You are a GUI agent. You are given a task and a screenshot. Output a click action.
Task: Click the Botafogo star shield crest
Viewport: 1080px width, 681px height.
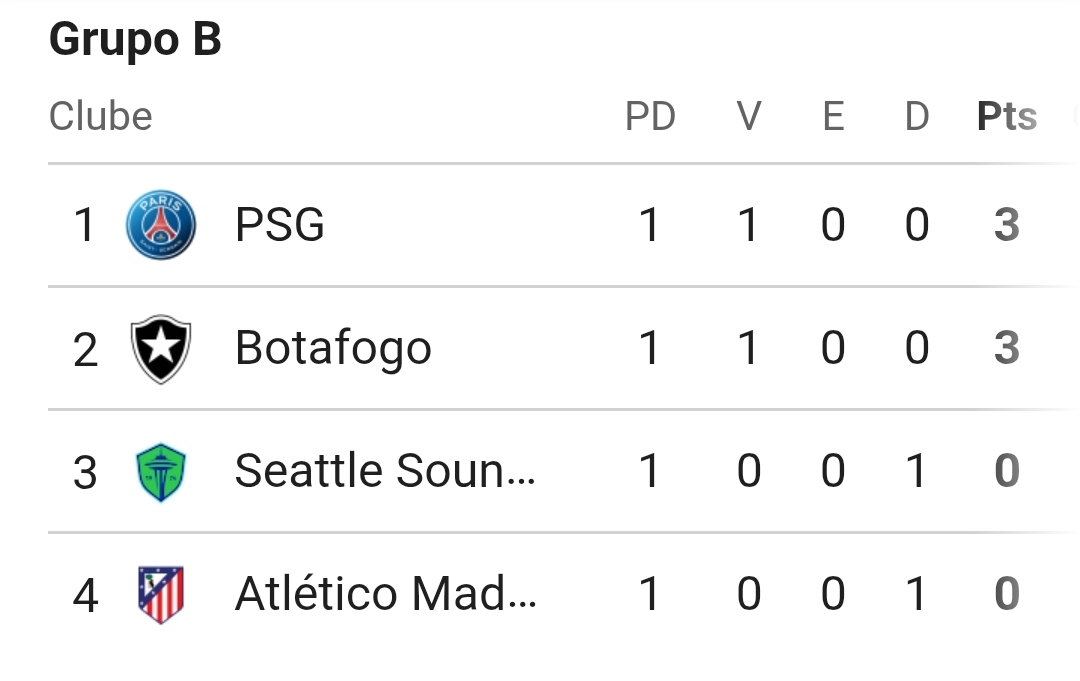pos(161,348)
